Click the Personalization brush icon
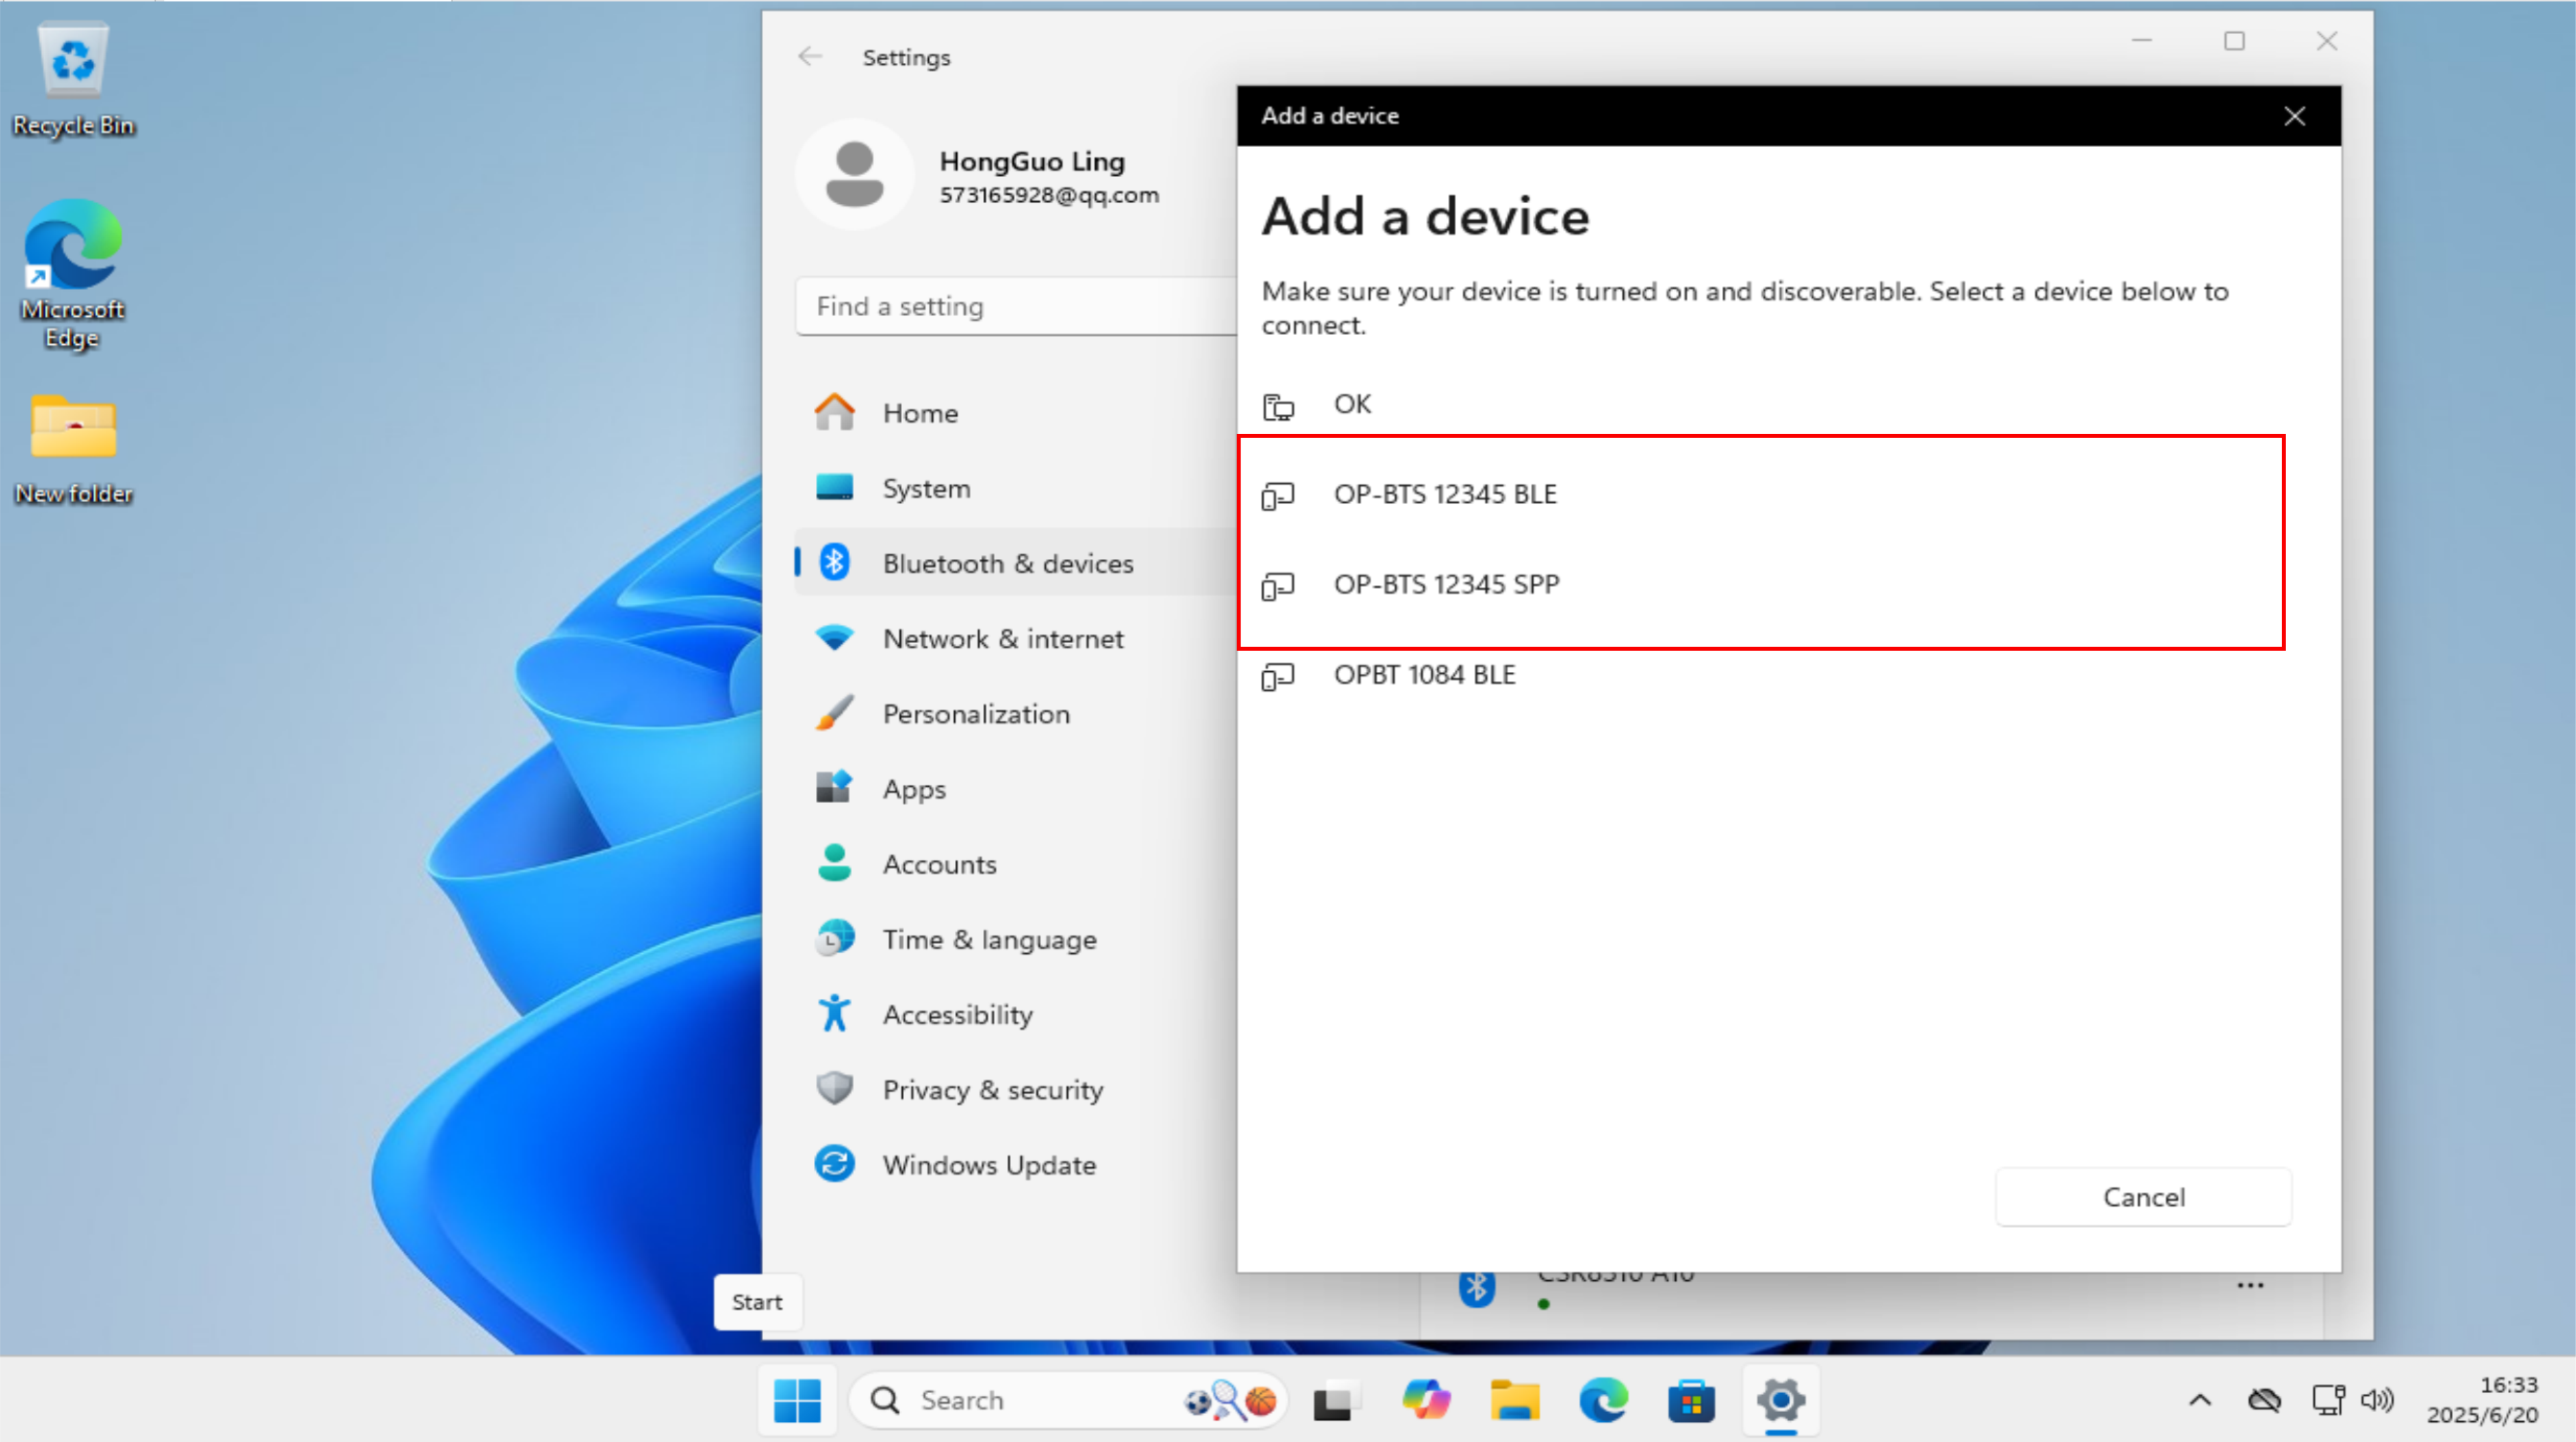The height and width of the screenshot is (1442, 2576). (835, 713)
